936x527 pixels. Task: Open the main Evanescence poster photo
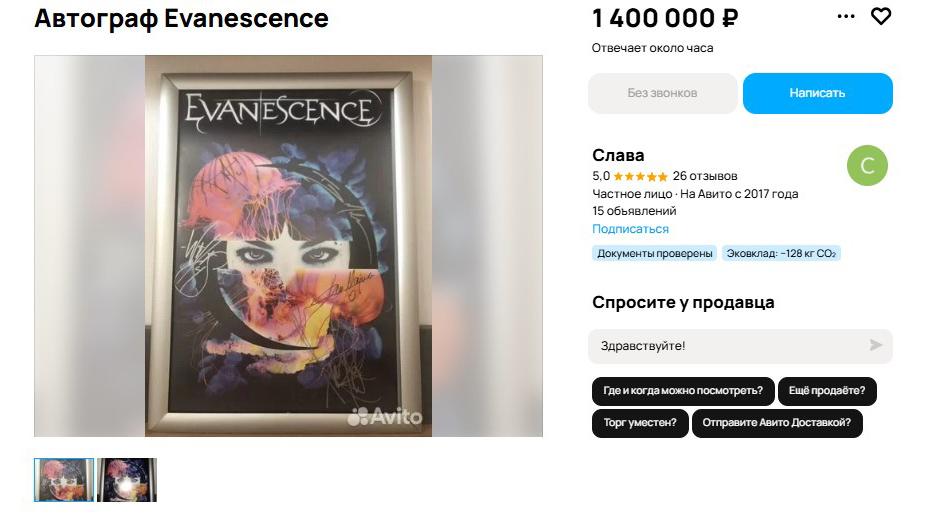pyautogui.click(x=288, y=246)
